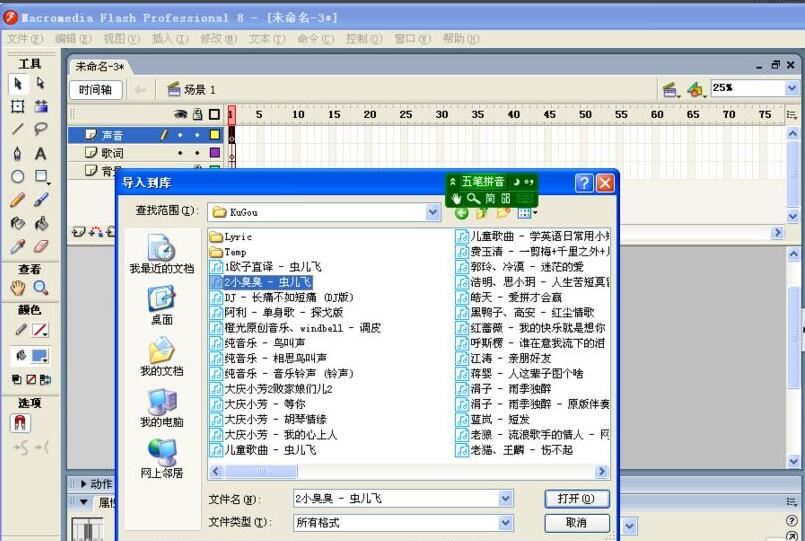Open the 插入 menu

click(170, 38)
